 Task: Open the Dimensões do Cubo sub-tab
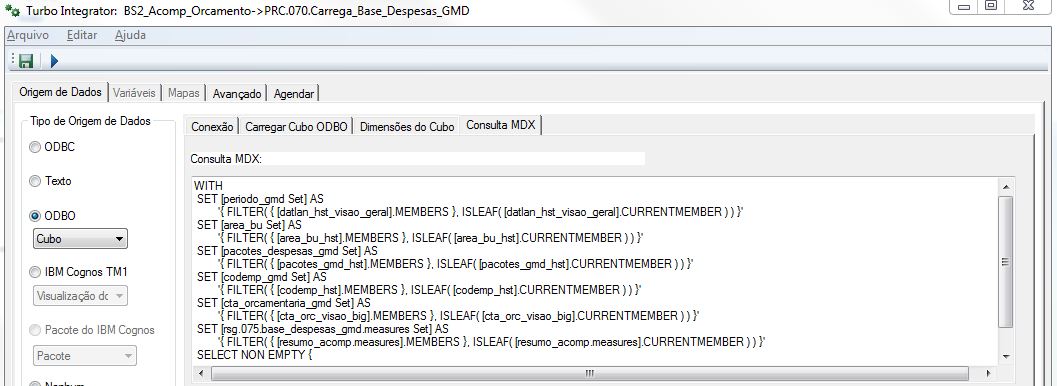pyautogui.click(x=406, y=127)
